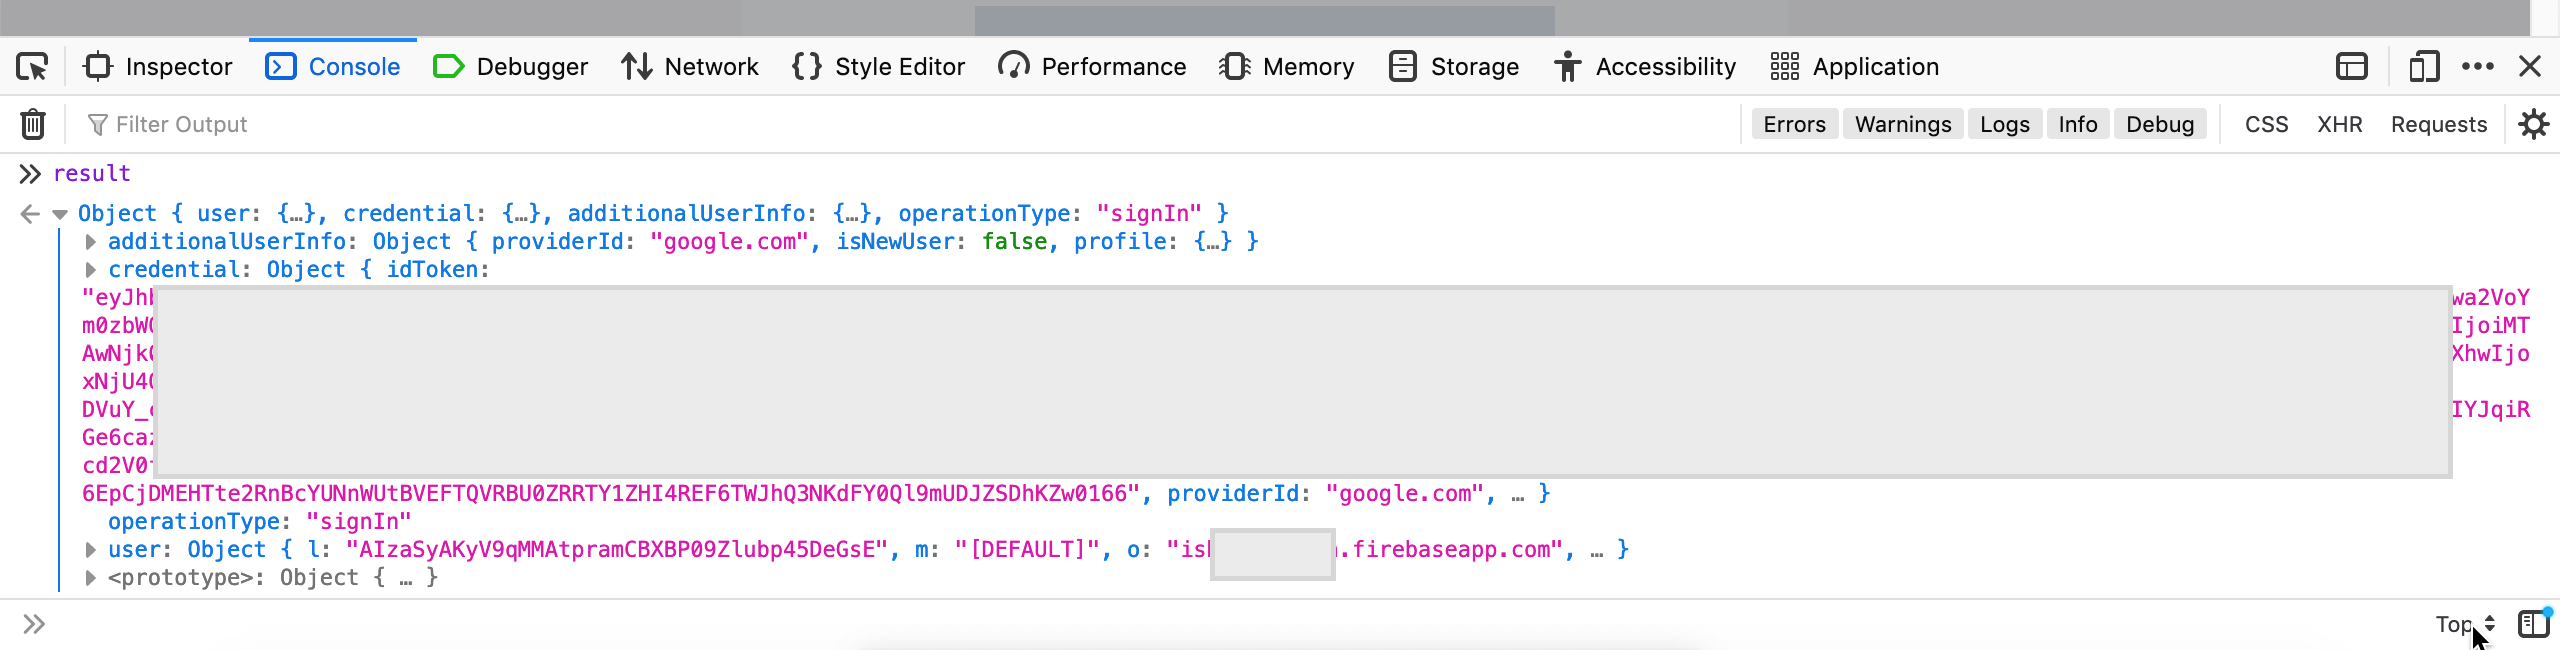
Task: Focus the Filter Output field
Action: pyautogui.click(x=900, y=125)
